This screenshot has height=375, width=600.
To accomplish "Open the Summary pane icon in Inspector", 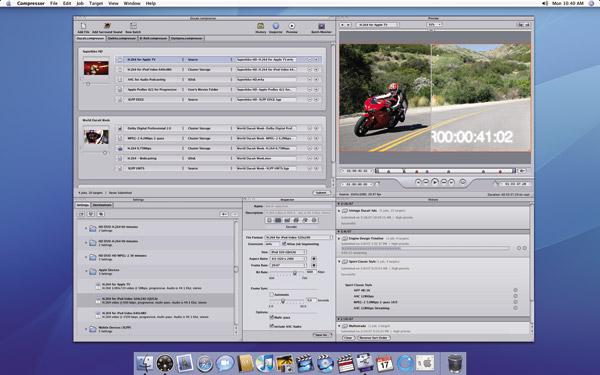I will (269, 220).
